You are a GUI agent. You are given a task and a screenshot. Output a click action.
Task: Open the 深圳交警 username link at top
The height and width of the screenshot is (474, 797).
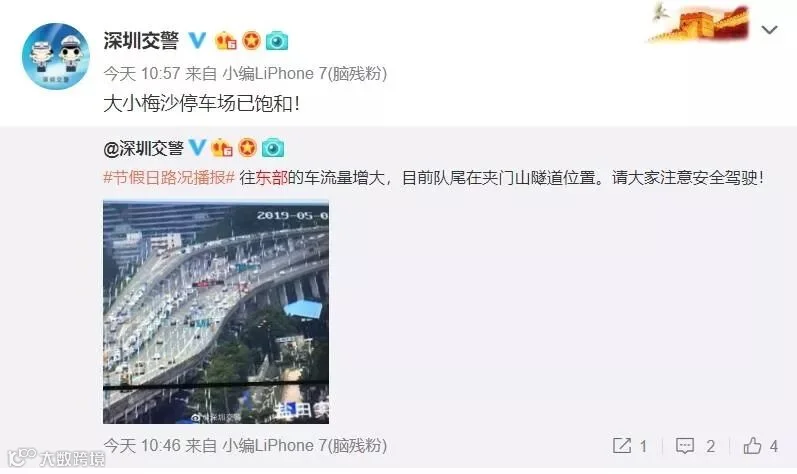(141, 41)
